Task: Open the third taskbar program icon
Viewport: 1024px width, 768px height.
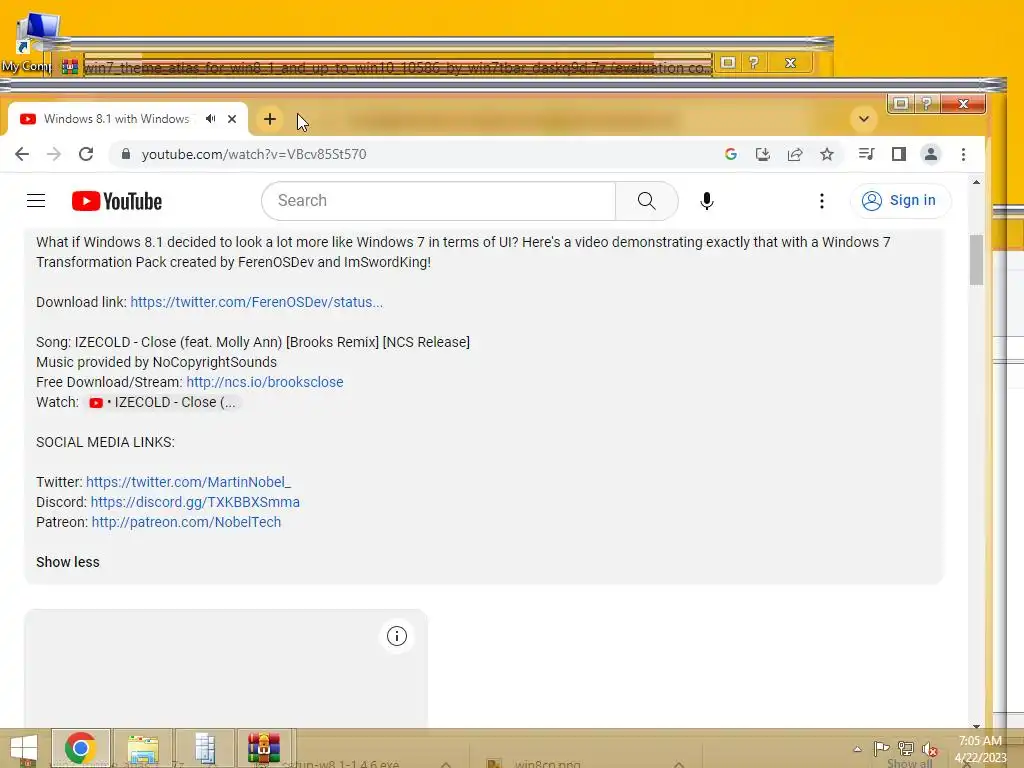Action: (x=205, y=748)
